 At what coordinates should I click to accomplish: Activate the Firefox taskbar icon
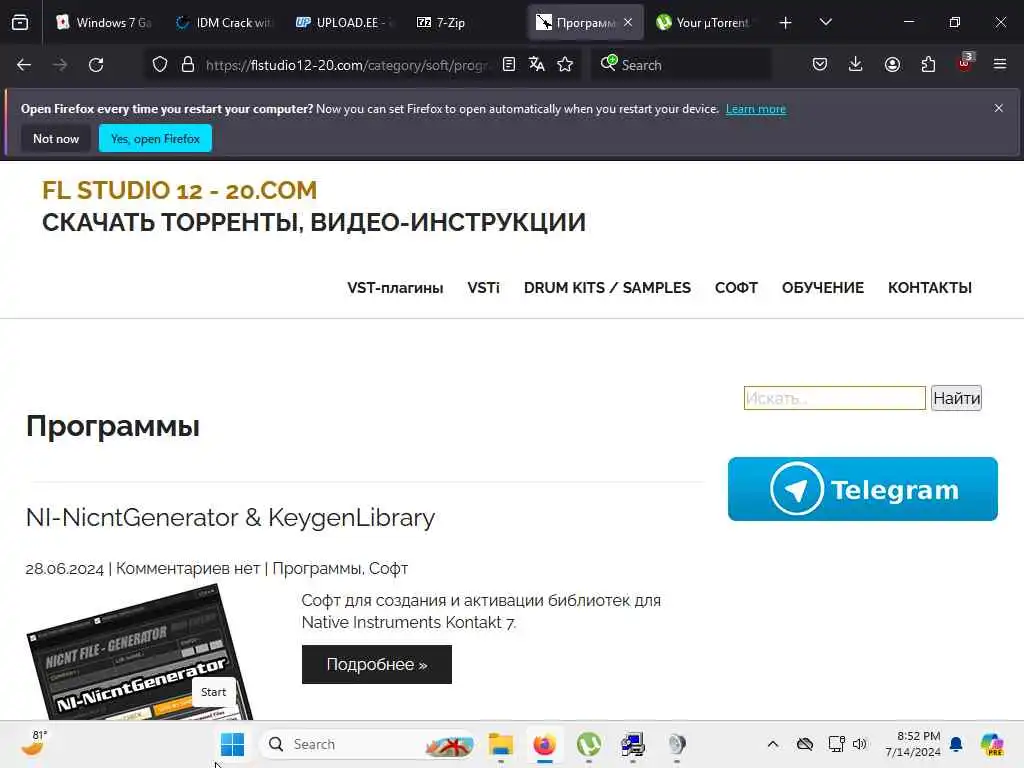[x=545, y=744]
